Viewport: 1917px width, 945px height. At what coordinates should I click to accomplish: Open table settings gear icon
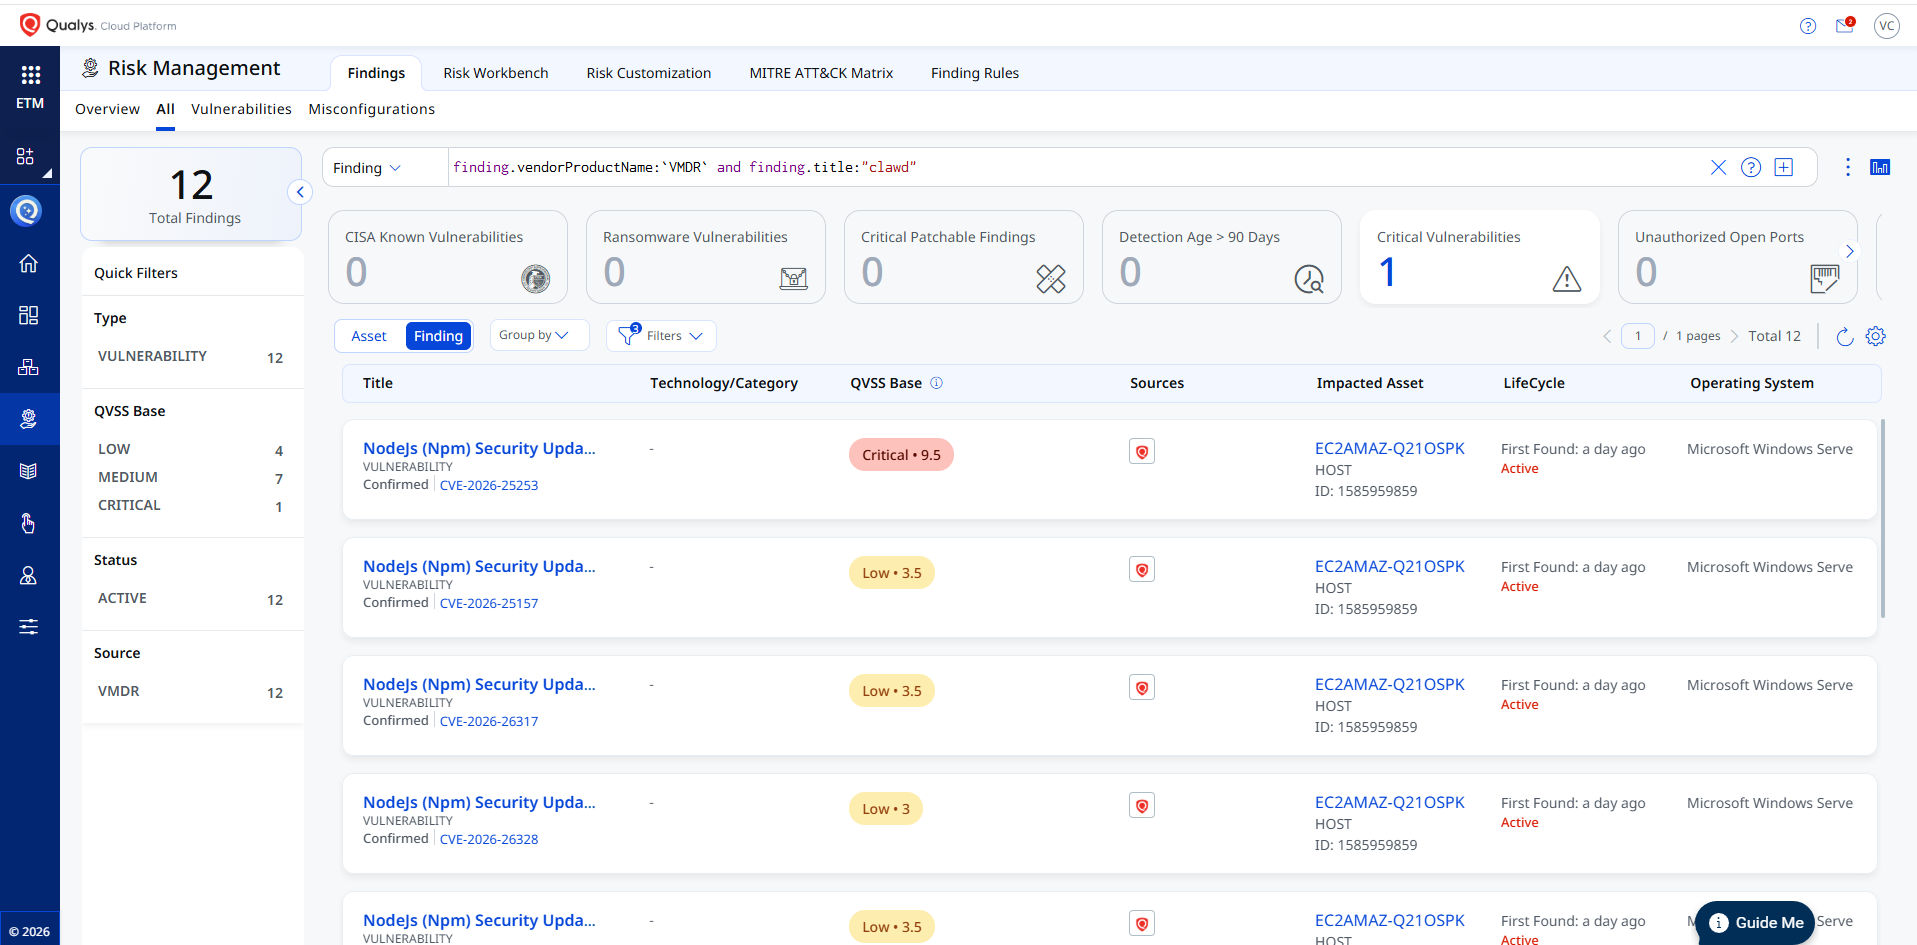point(1876,336)
